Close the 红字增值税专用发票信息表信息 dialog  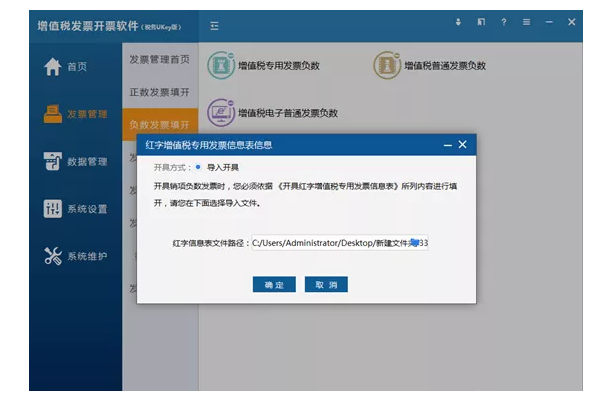click(x=463, y=145)
